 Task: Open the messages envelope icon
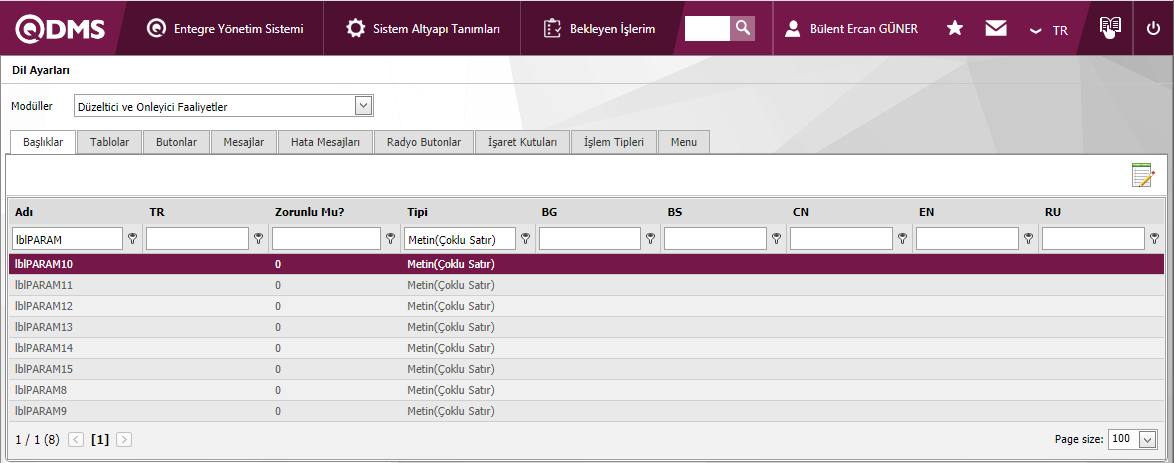pyautogui.click(x=995, y=29)
